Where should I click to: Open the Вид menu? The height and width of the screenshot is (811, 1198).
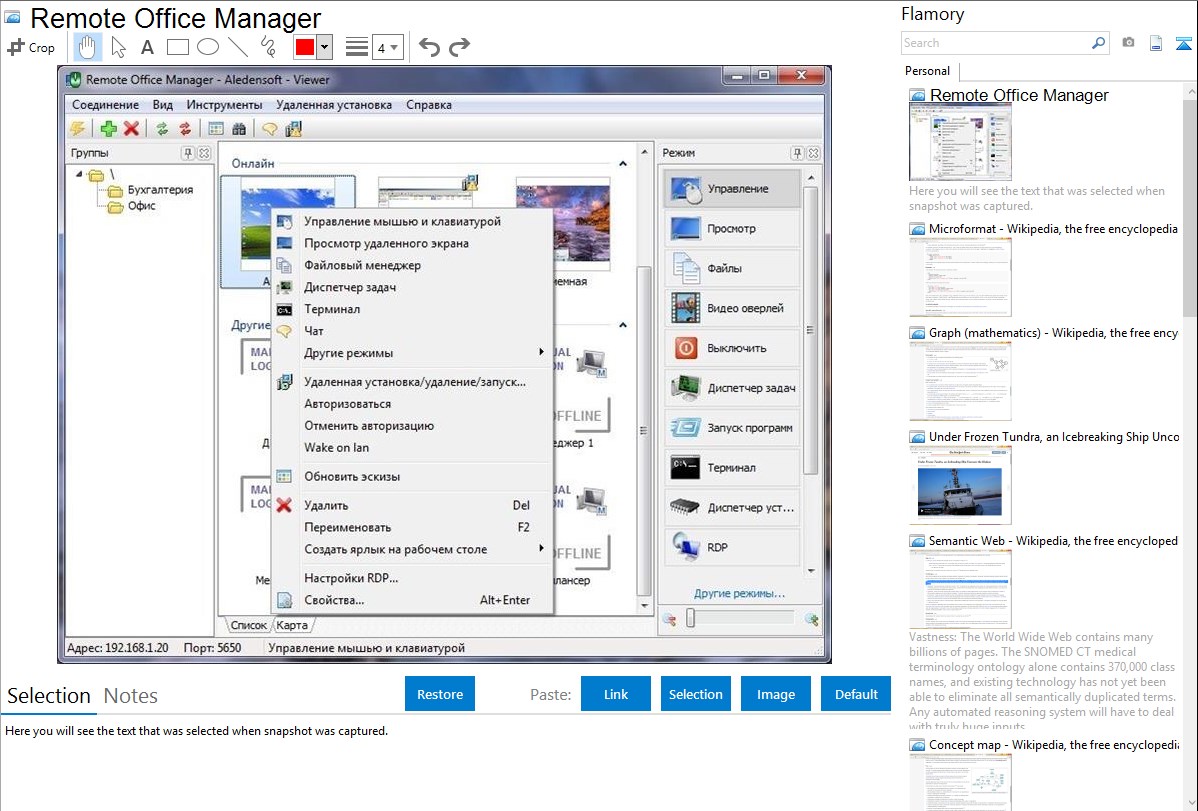163,105
